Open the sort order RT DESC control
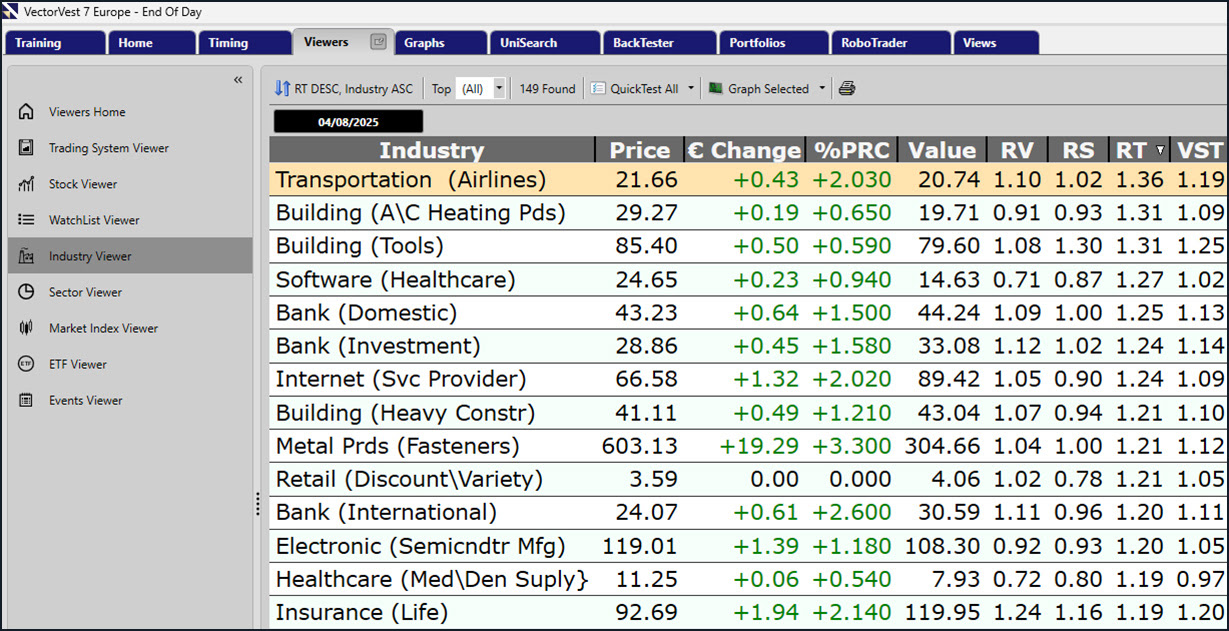This screenshot has height=631, width=1229. point(344,88)
